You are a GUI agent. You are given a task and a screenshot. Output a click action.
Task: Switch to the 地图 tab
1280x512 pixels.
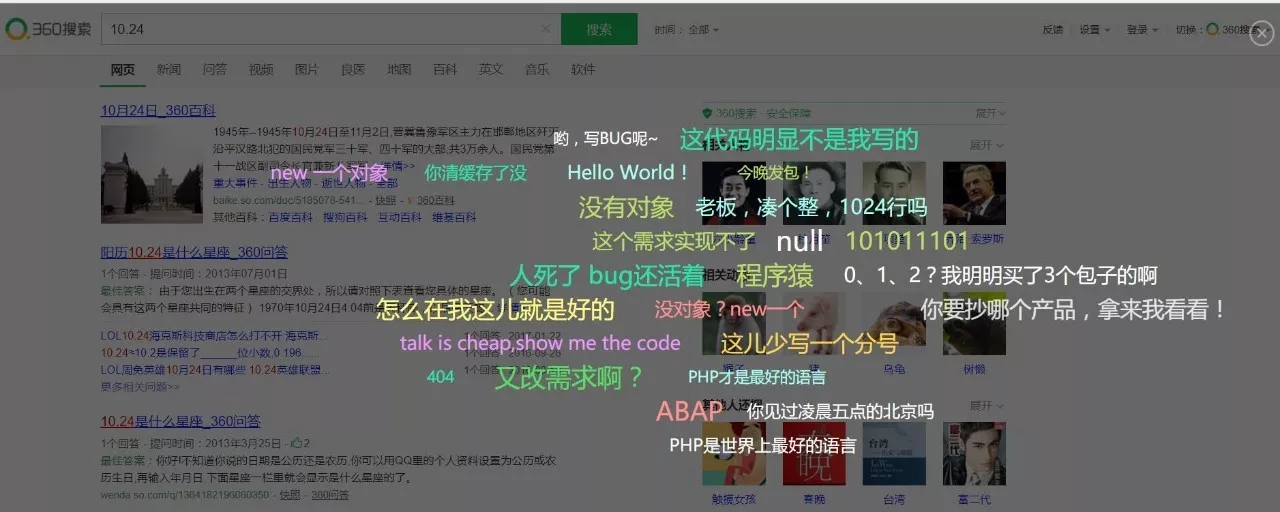[x=399, y=70]
